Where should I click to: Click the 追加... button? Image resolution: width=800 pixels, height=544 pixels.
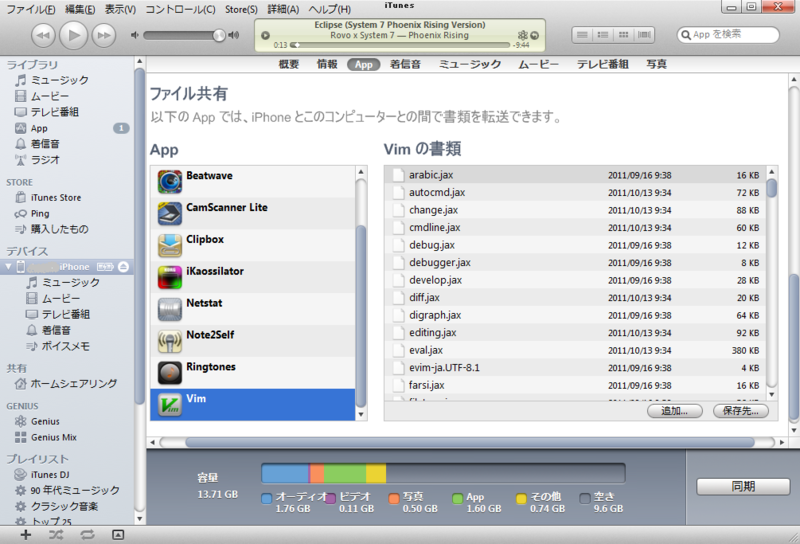(x=674, y=411)
